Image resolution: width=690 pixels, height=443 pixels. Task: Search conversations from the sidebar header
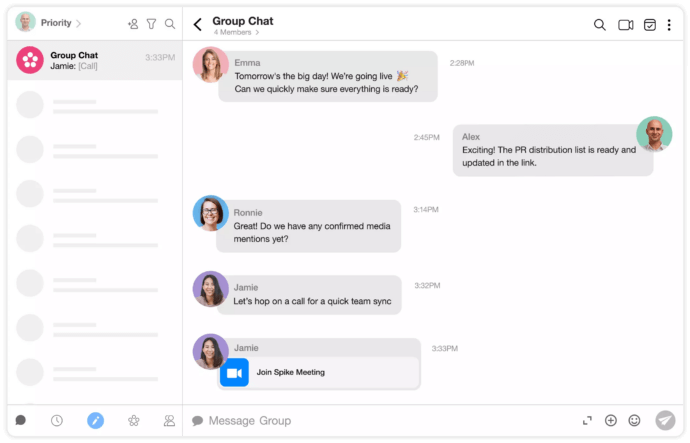click(x=170, y=23)
